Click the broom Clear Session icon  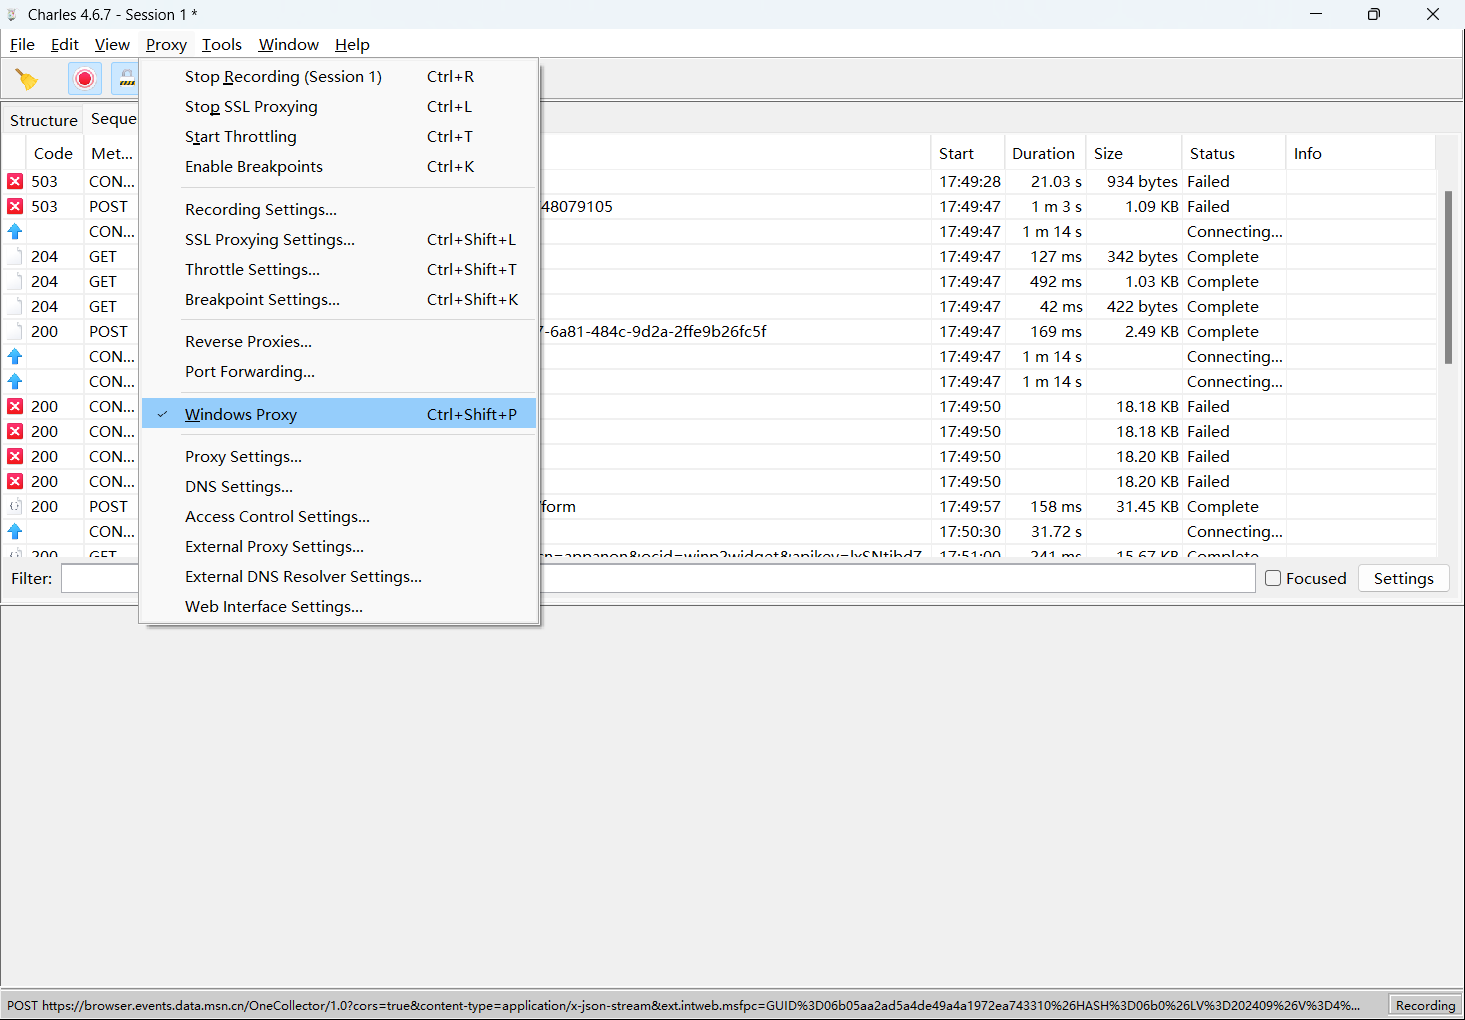tap(27, 79)
